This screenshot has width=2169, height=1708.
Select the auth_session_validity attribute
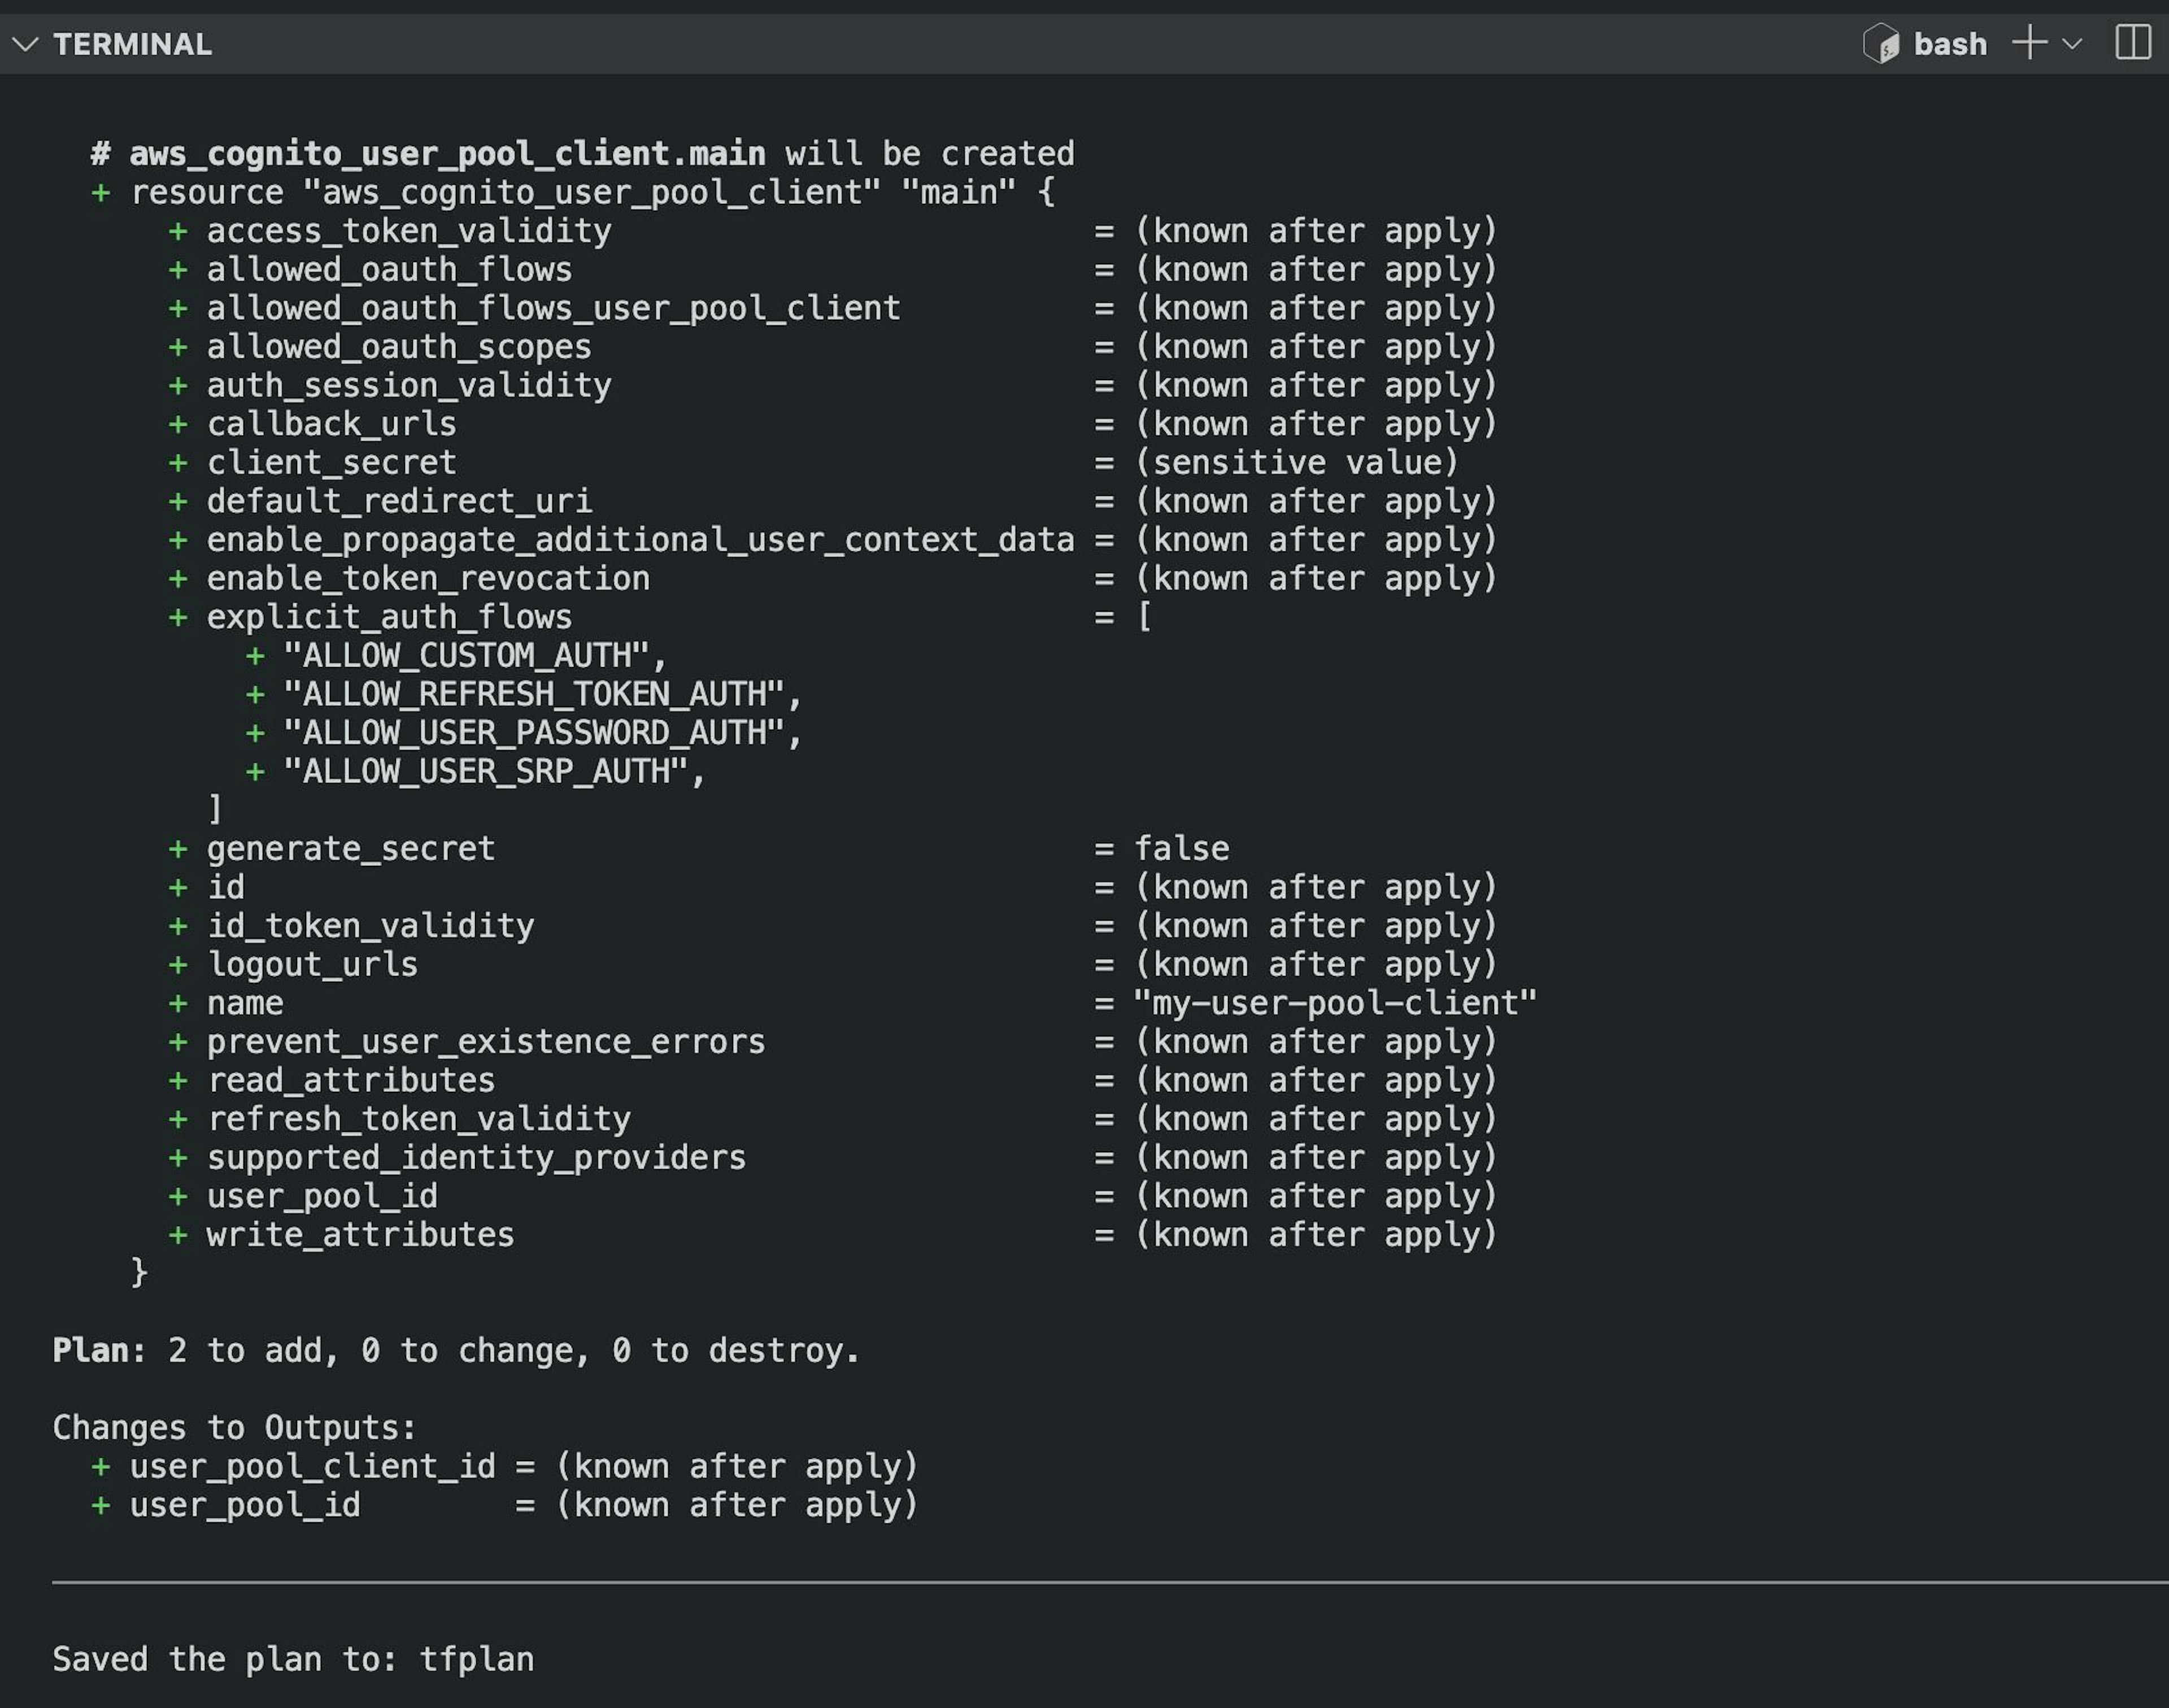[409, 385]
